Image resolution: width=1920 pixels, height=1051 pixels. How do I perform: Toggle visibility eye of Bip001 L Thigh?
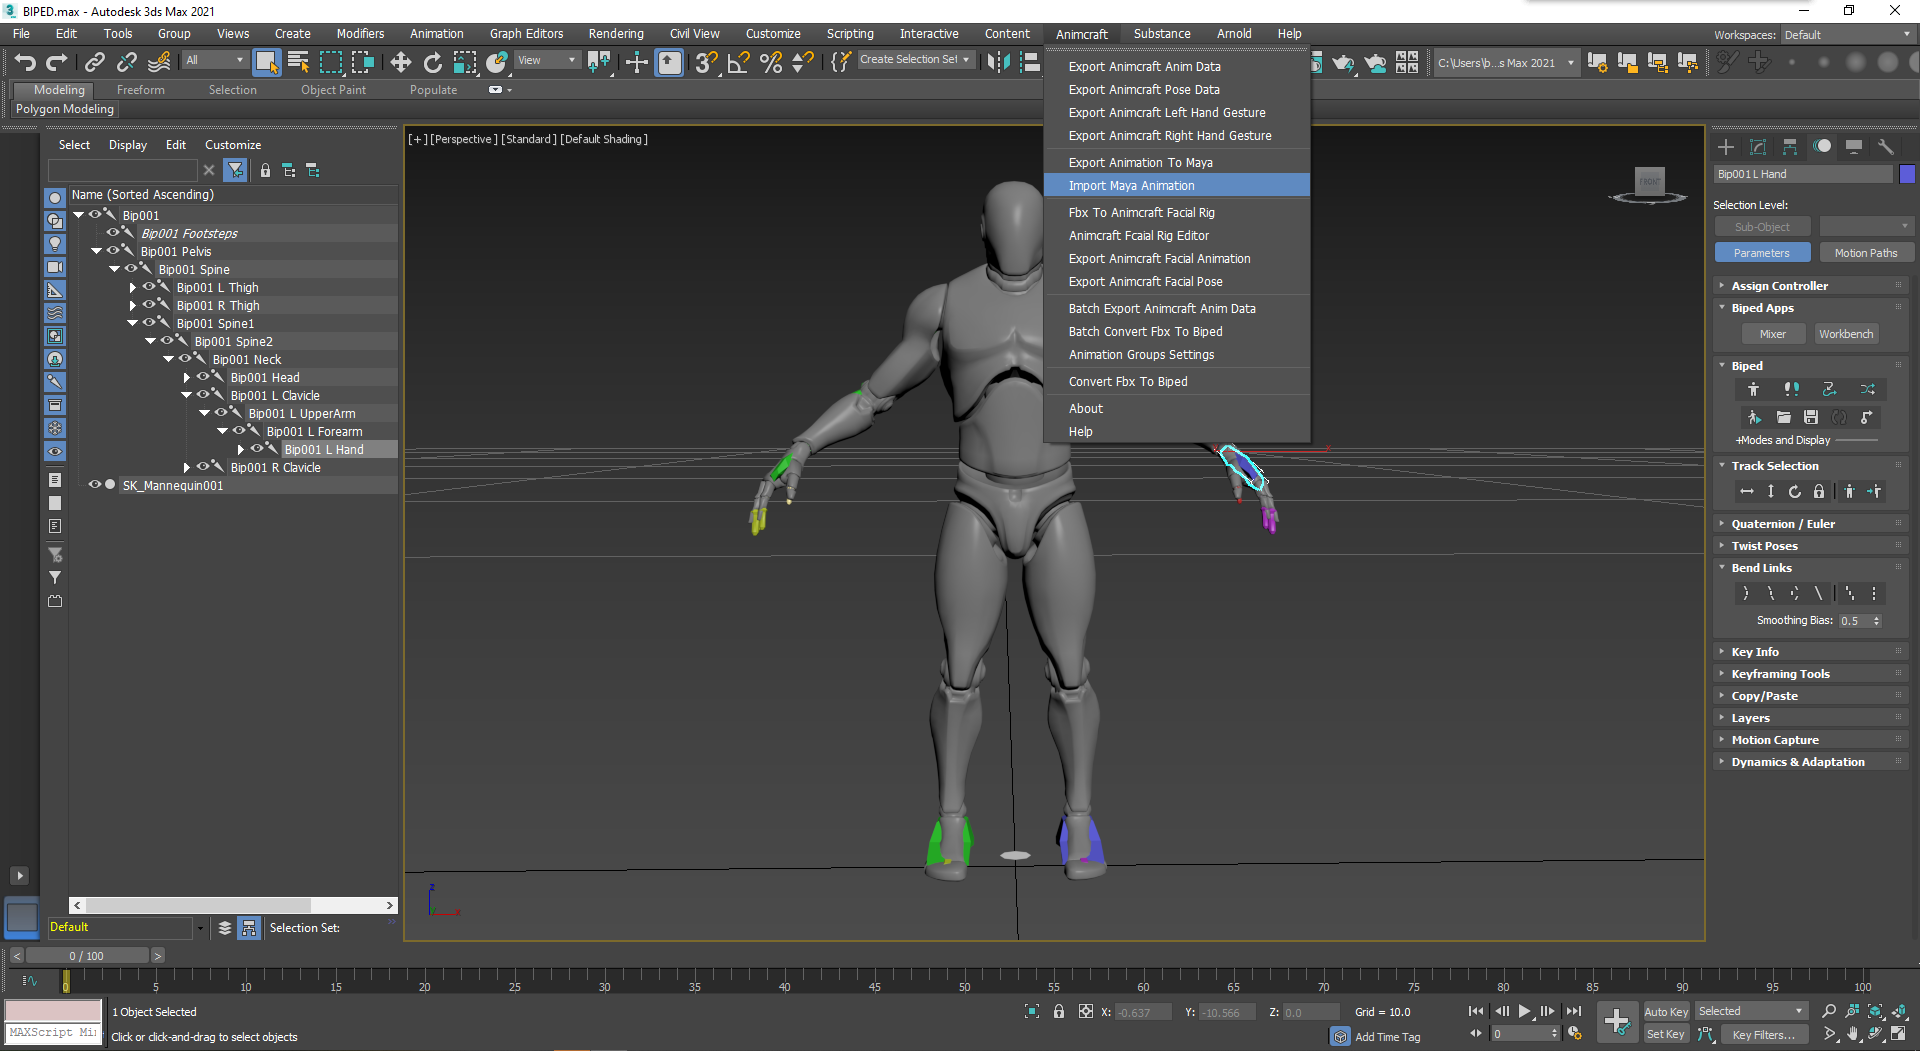(149, 287)
